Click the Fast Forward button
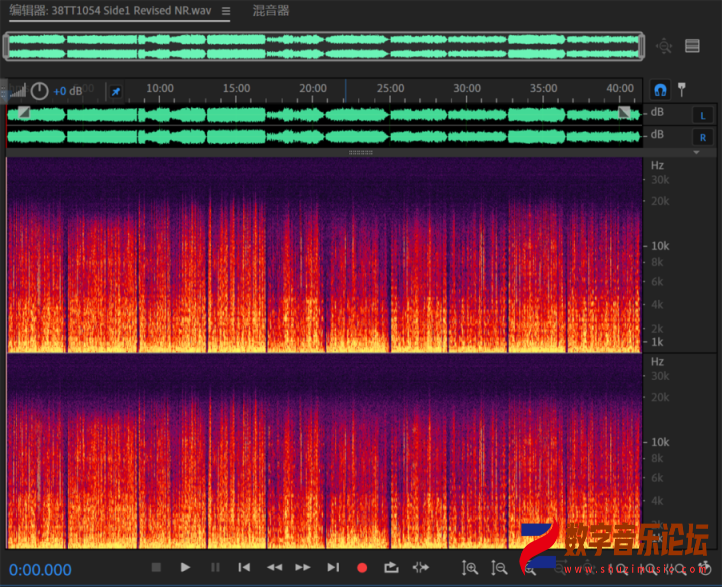 click(303, 568)
